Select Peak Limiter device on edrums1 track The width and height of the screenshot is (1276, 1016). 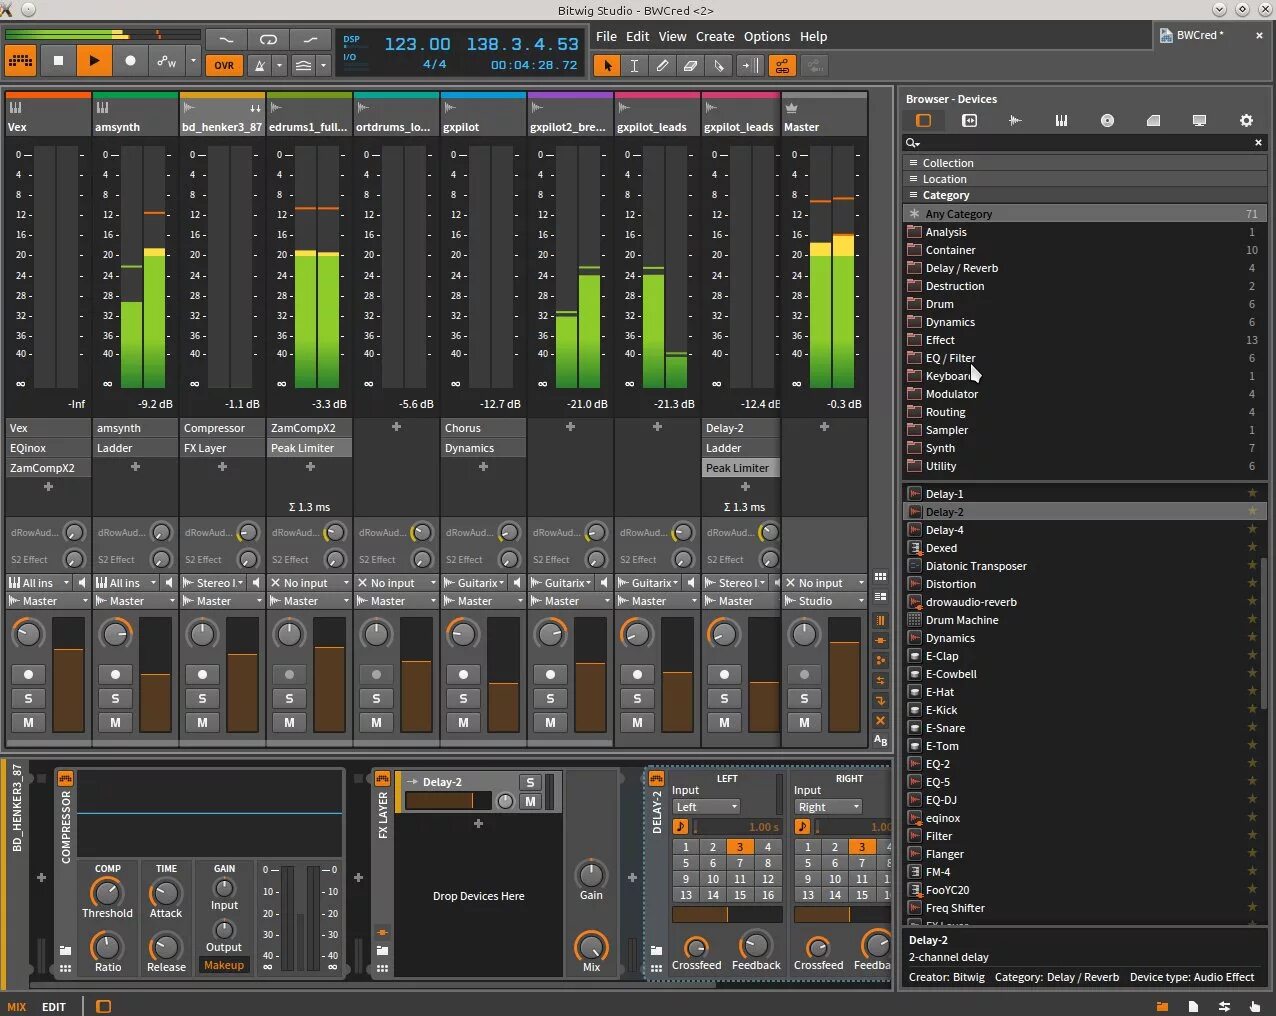[309, 448]
